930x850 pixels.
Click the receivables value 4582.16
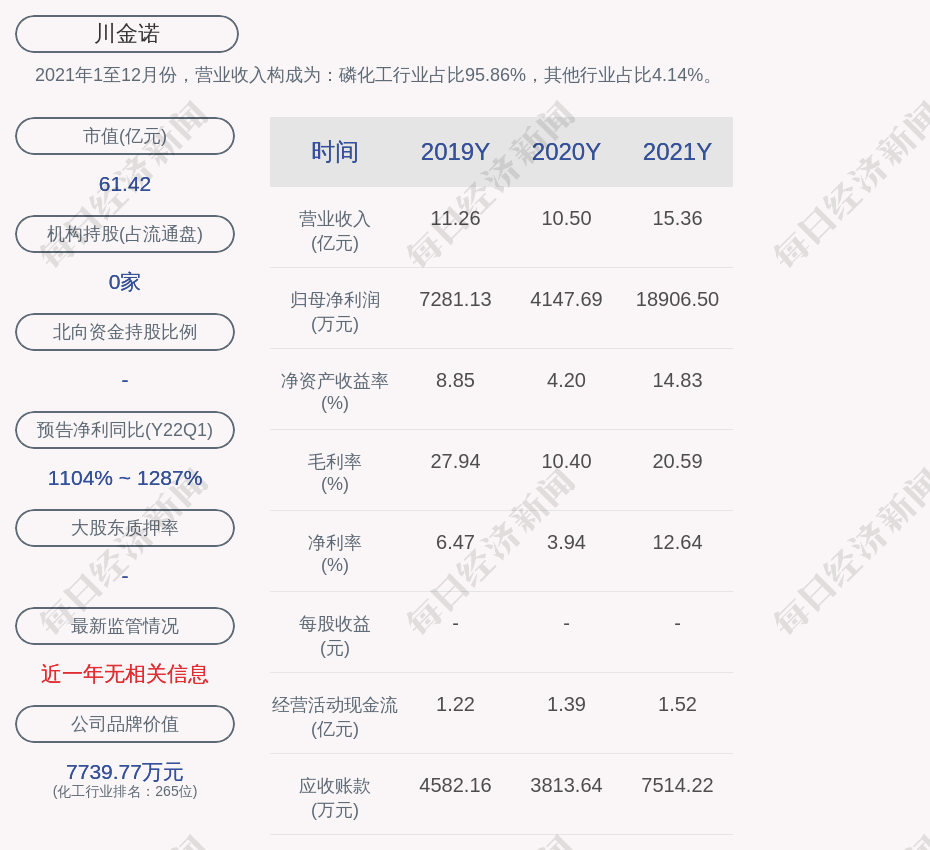[455, 785]
